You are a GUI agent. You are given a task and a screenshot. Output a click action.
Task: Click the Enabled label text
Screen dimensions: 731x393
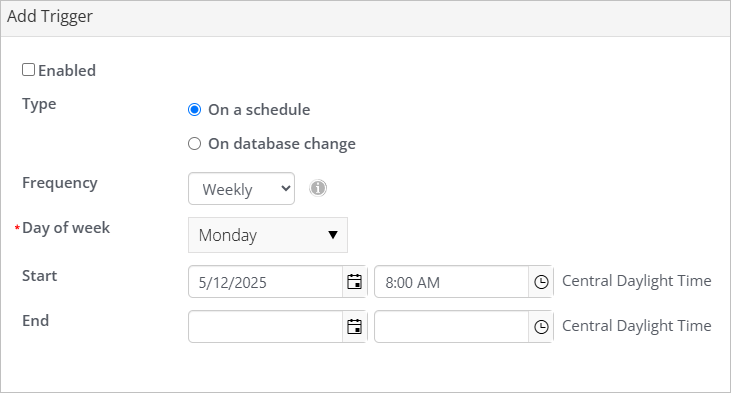[67, 70]
